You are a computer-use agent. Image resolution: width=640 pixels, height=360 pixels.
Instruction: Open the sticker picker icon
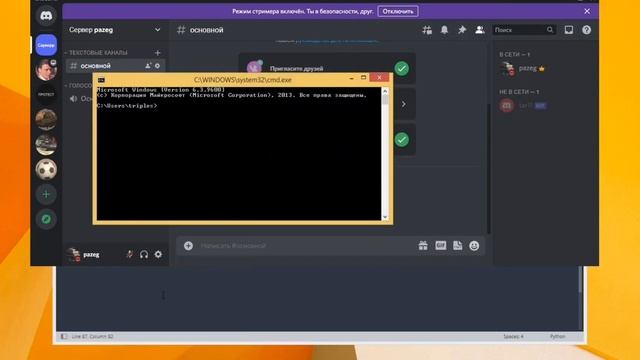click(x=458, y=245)
